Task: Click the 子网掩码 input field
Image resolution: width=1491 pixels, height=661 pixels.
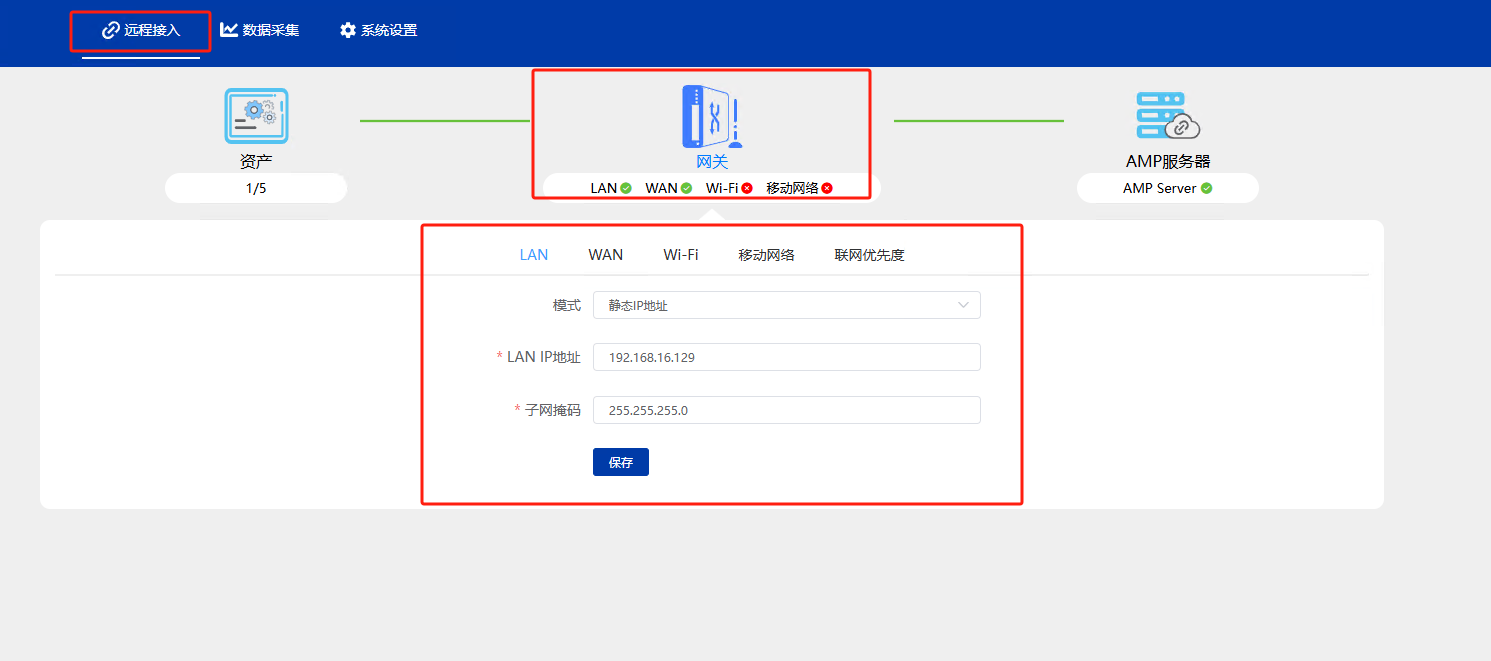Action: (x=787, y=410)
